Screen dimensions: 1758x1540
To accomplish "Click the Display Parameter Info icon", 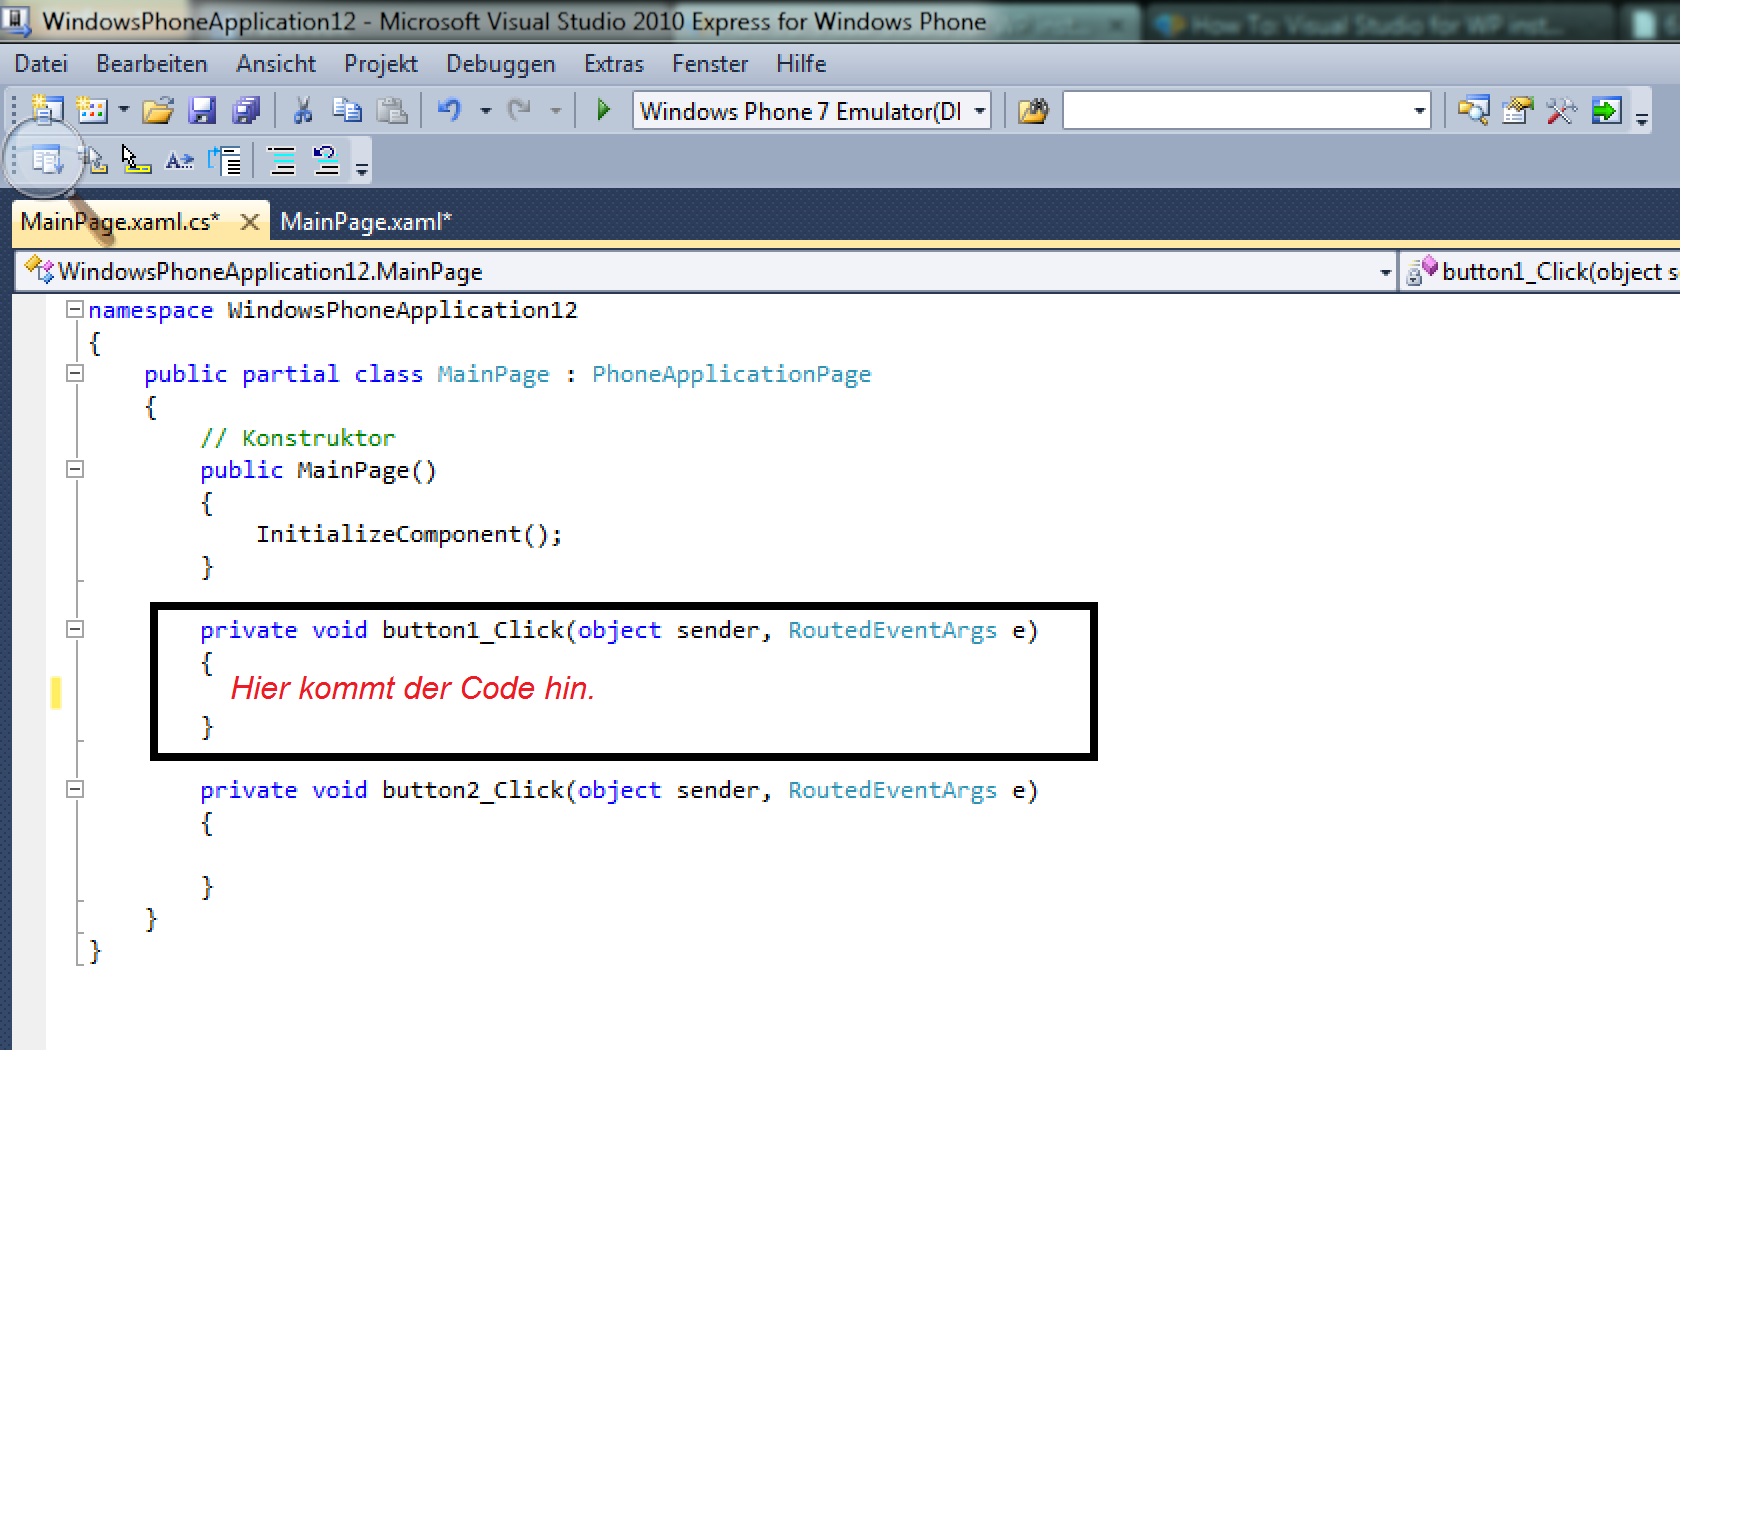I will (93, 160).
